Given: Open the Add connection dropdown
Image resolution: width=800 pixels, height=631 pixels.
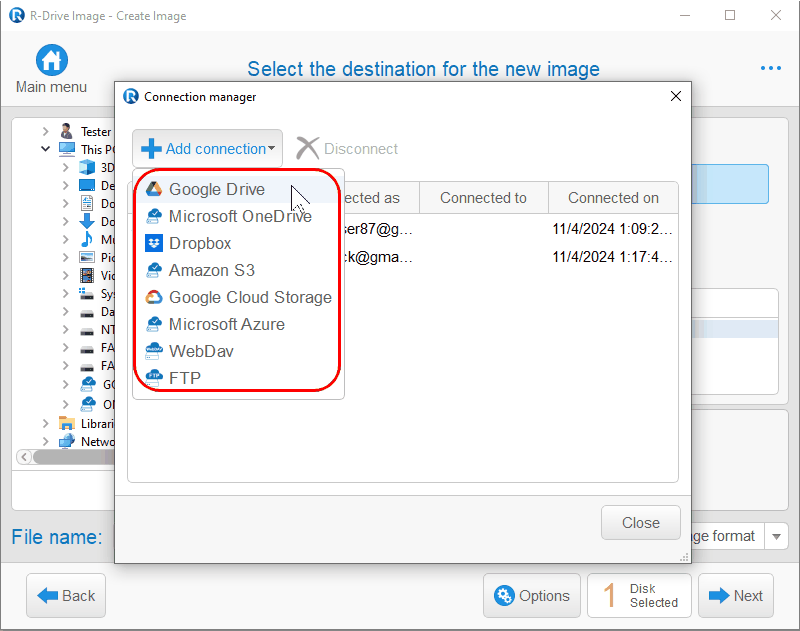Looking at the screenshot, I should coord(208,148).
